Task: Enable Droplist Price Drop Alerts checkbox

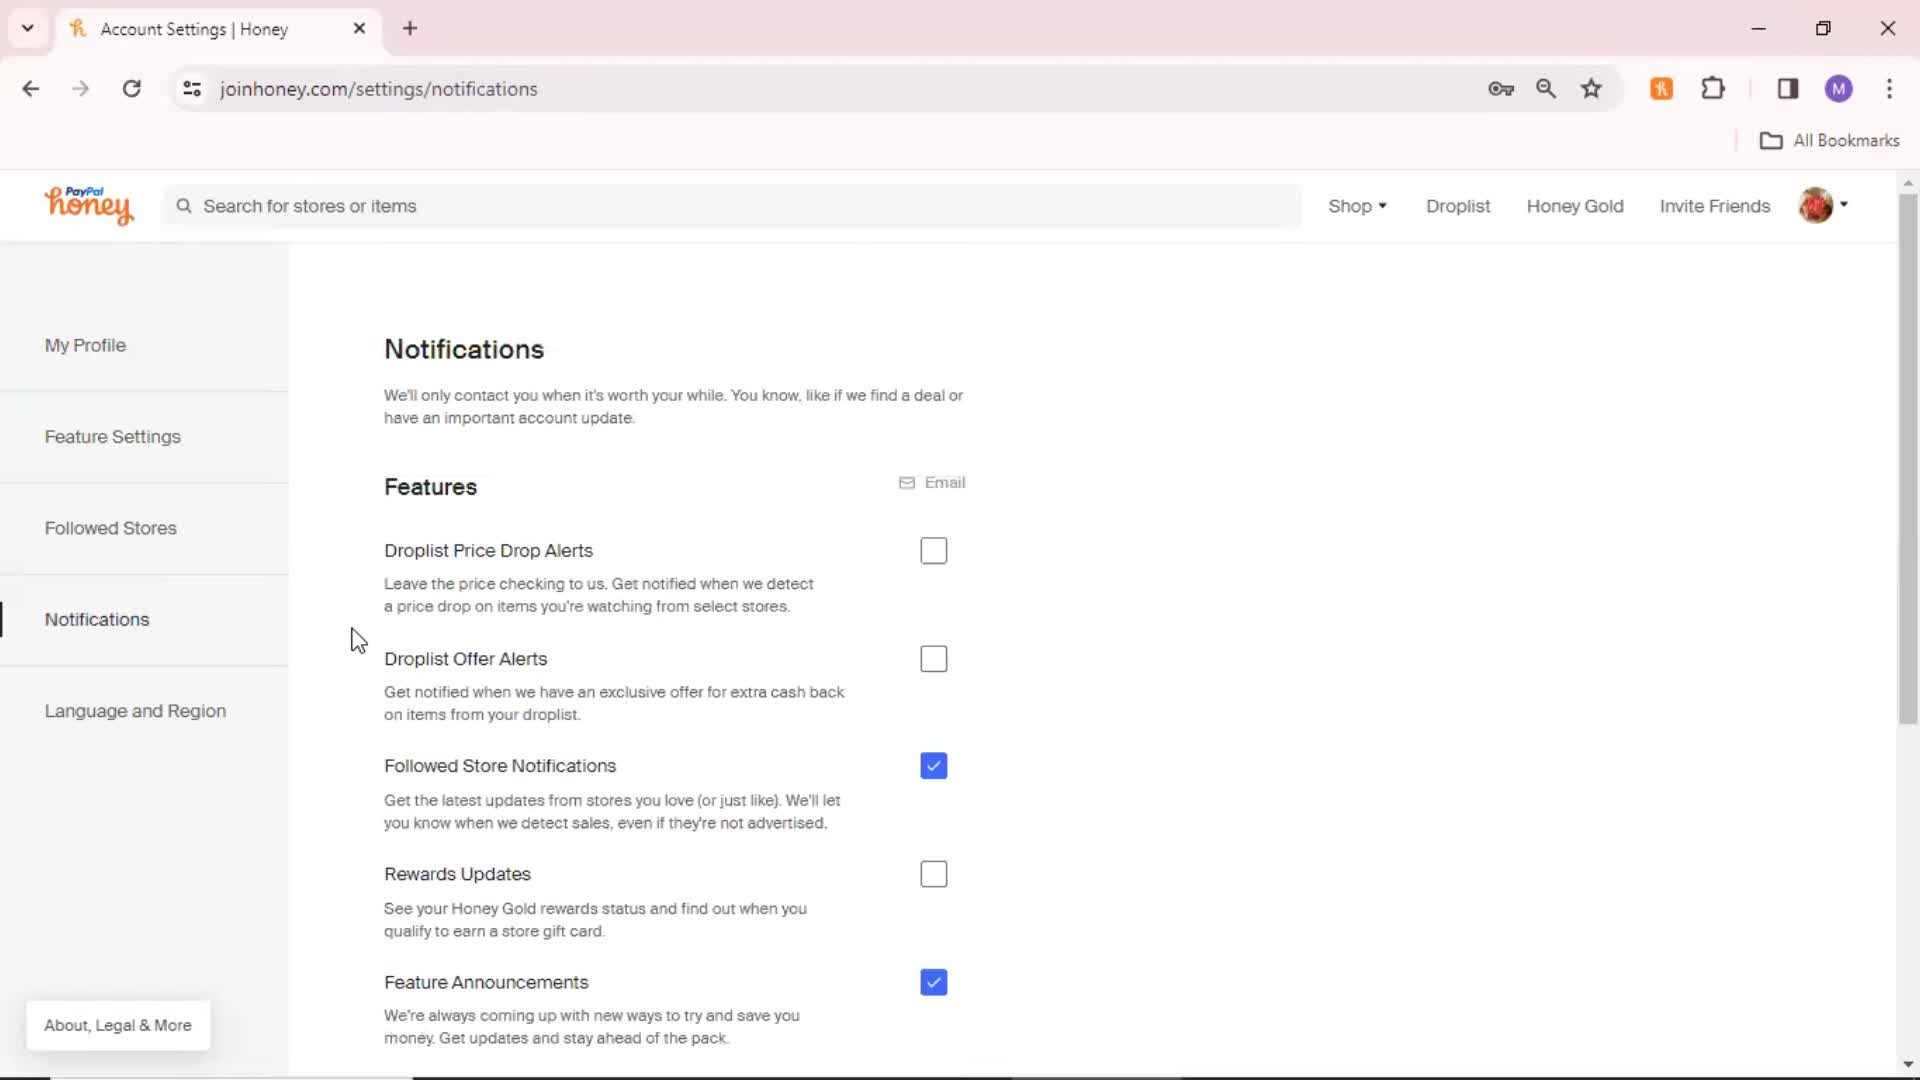Action: click(934, 550)
